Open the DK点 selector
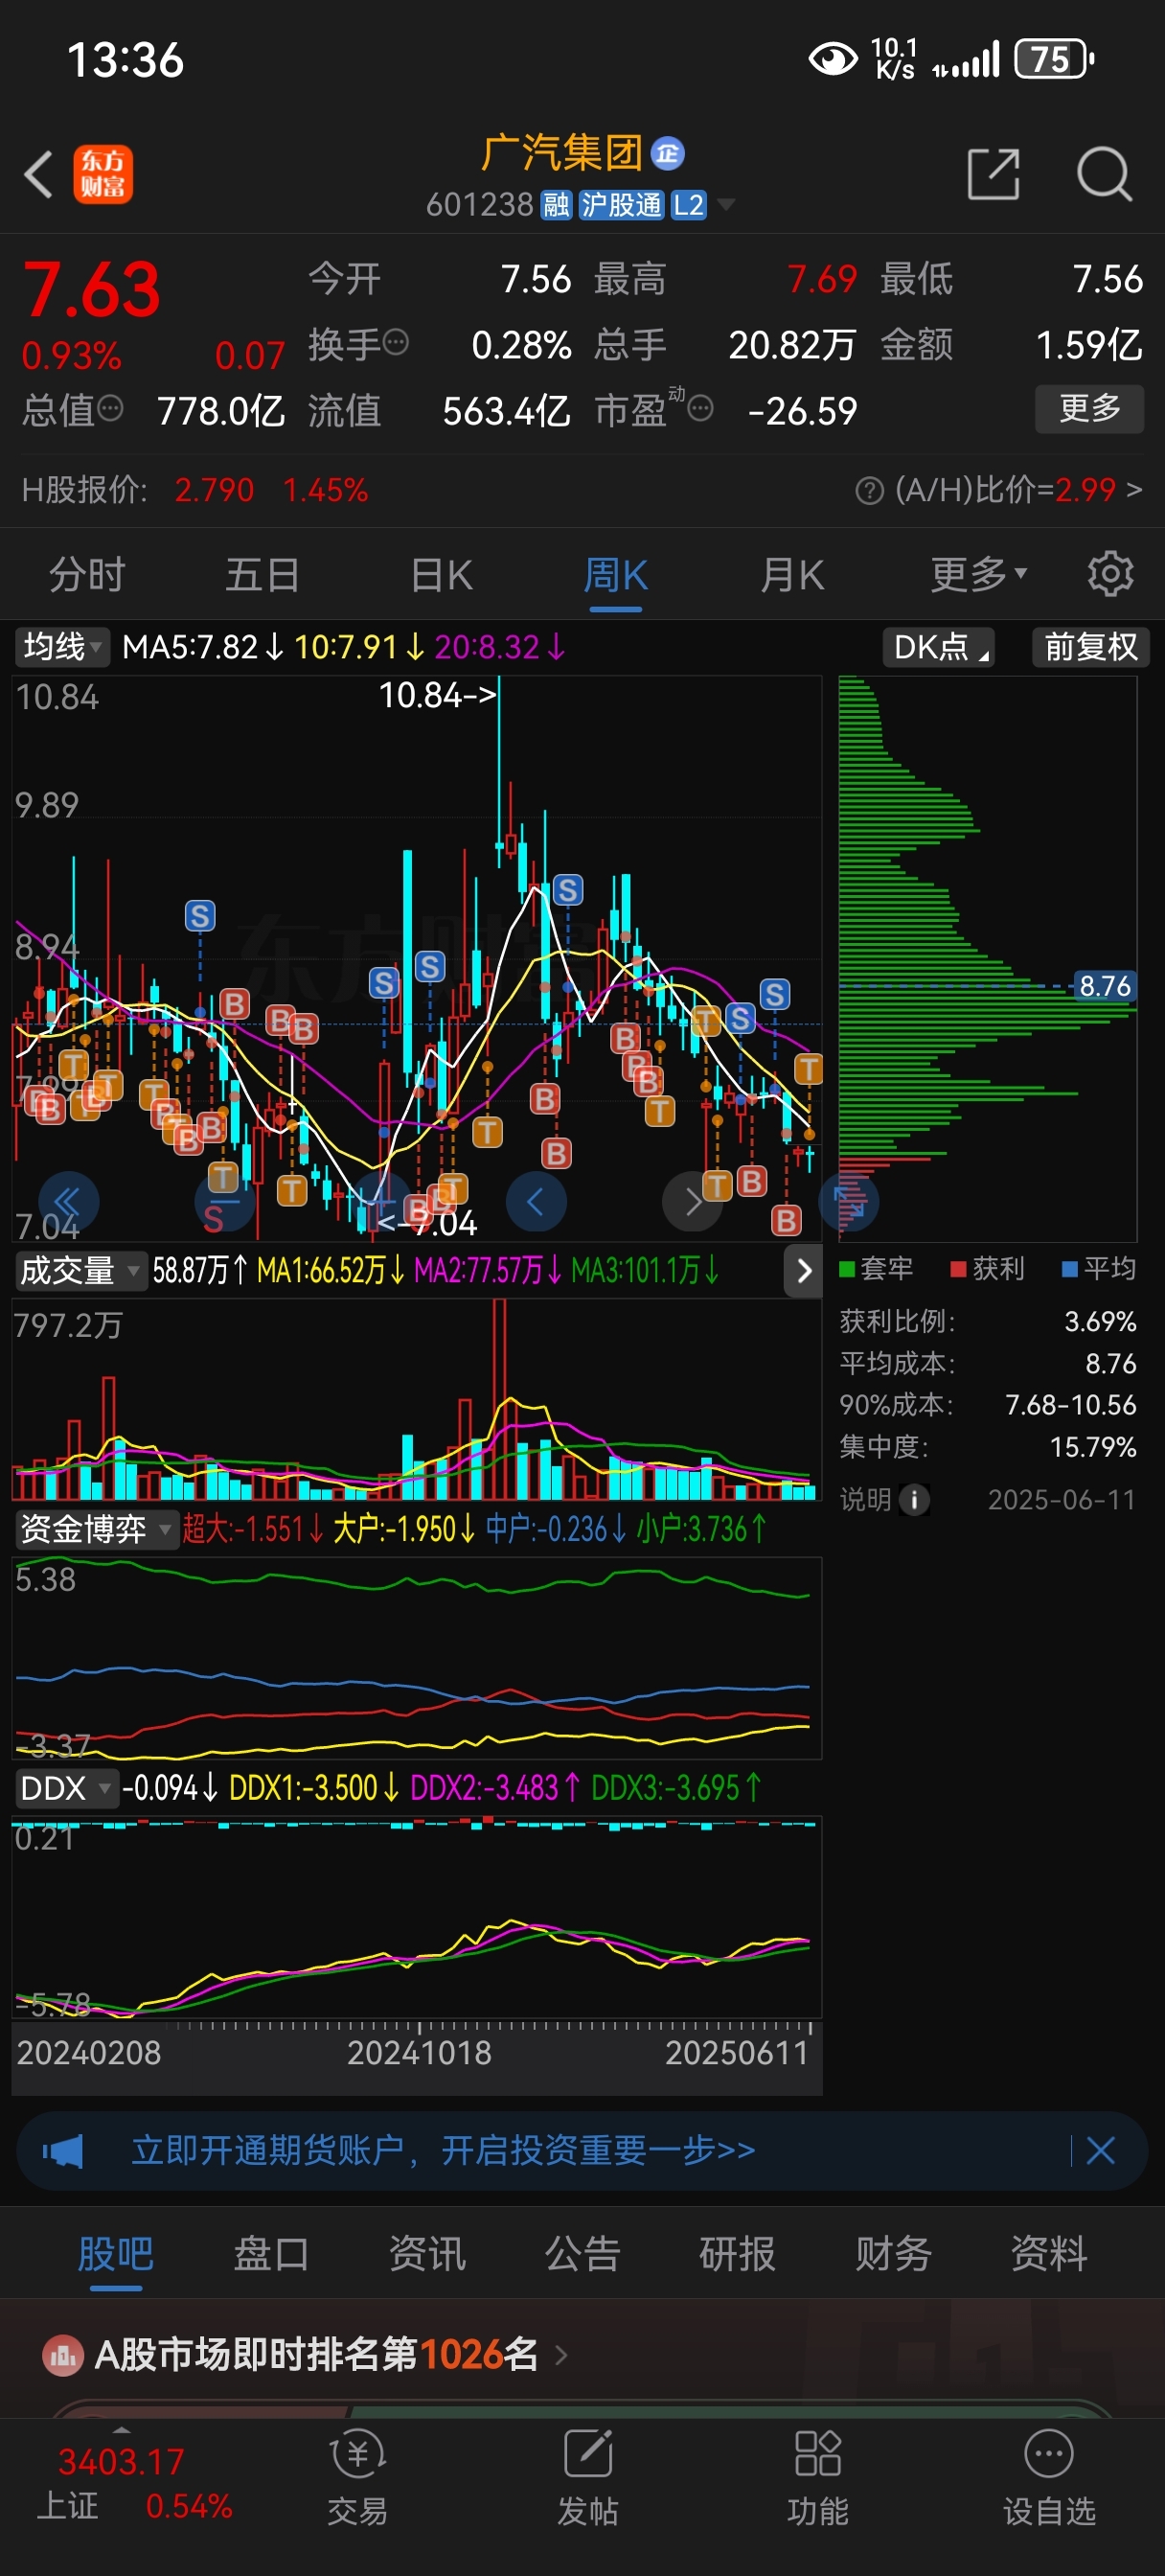 tap(938, 647)
